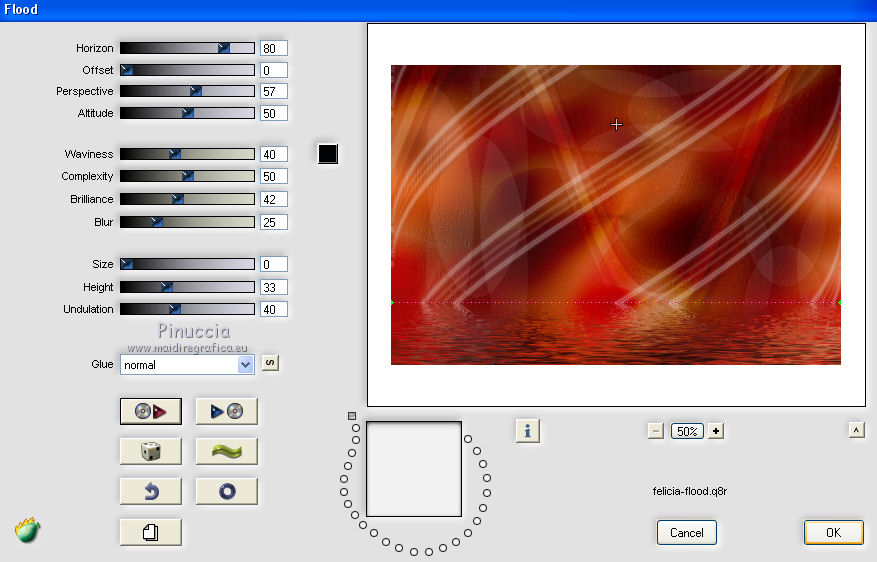
Task: Click the blue ring reset button
Action: pyautogui.click(x=227, y=492)
